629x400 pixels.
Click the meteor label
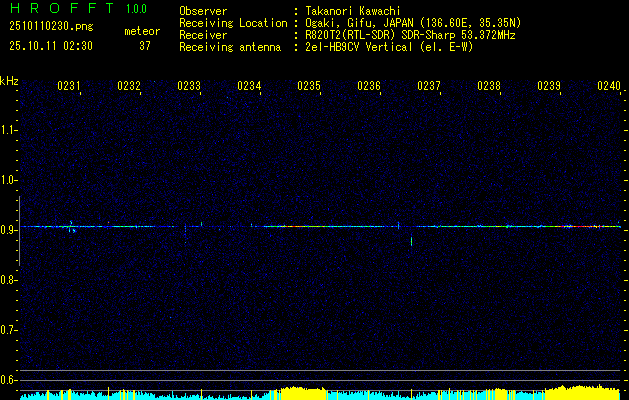[142, 31]
